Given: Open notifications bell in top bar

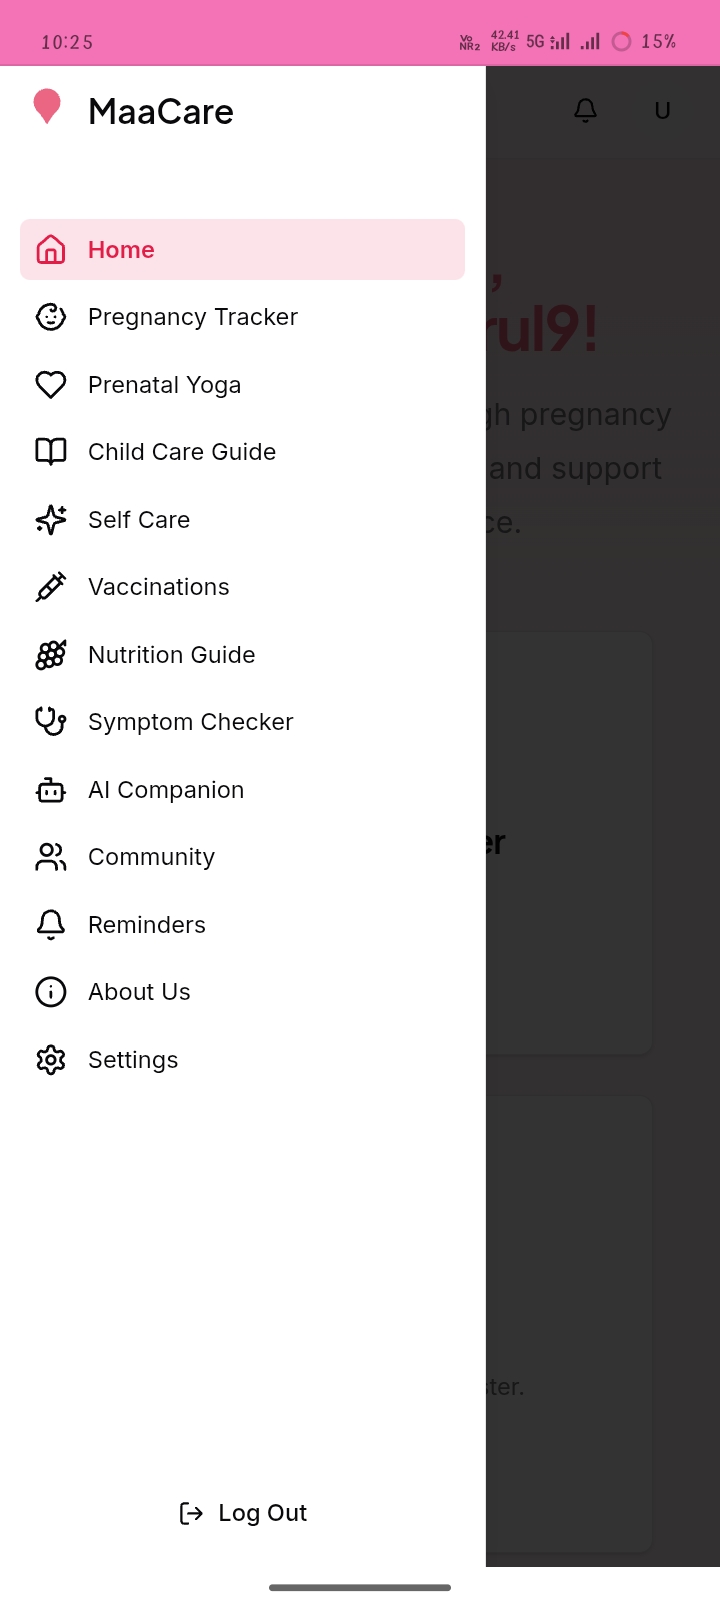Looking at the screenshot, I should 586,111.
